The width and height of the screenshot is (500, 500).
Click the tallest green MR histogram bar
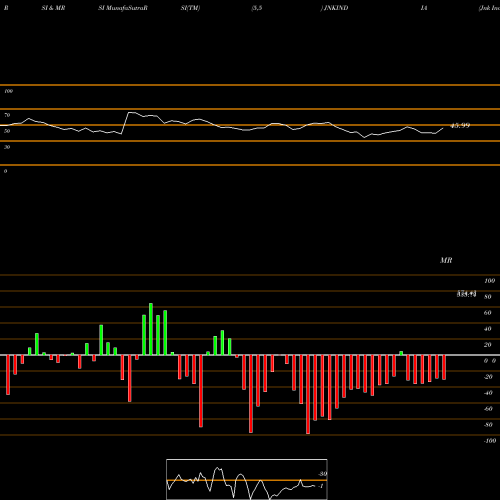pyautogui.click(x=151, y=329)
